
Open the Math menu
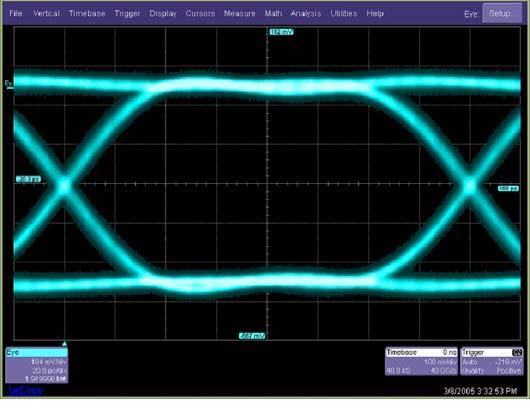point(273,14)
